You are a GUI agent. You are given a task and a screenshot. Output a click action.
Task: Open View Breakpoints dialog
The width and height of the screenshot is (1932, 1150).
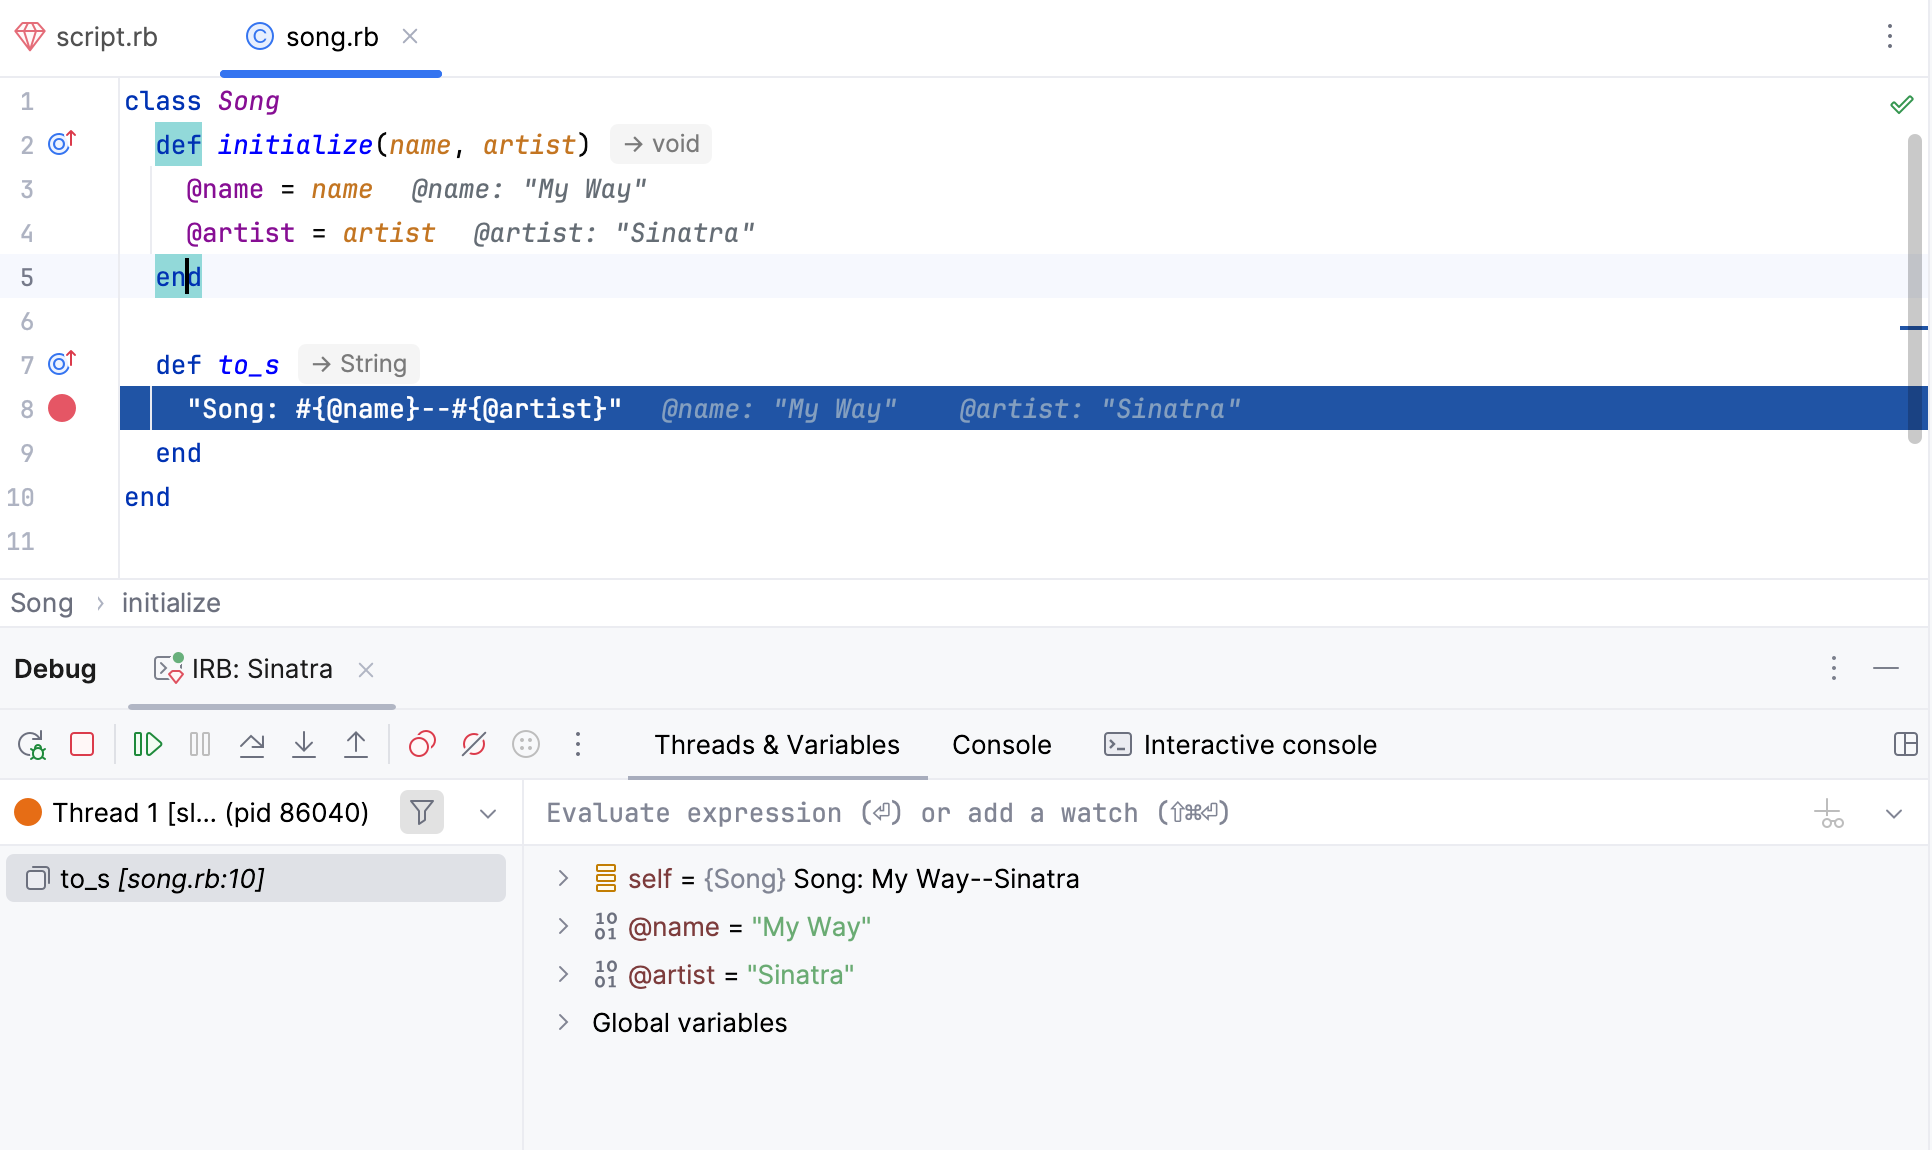[x=421, y=745]
